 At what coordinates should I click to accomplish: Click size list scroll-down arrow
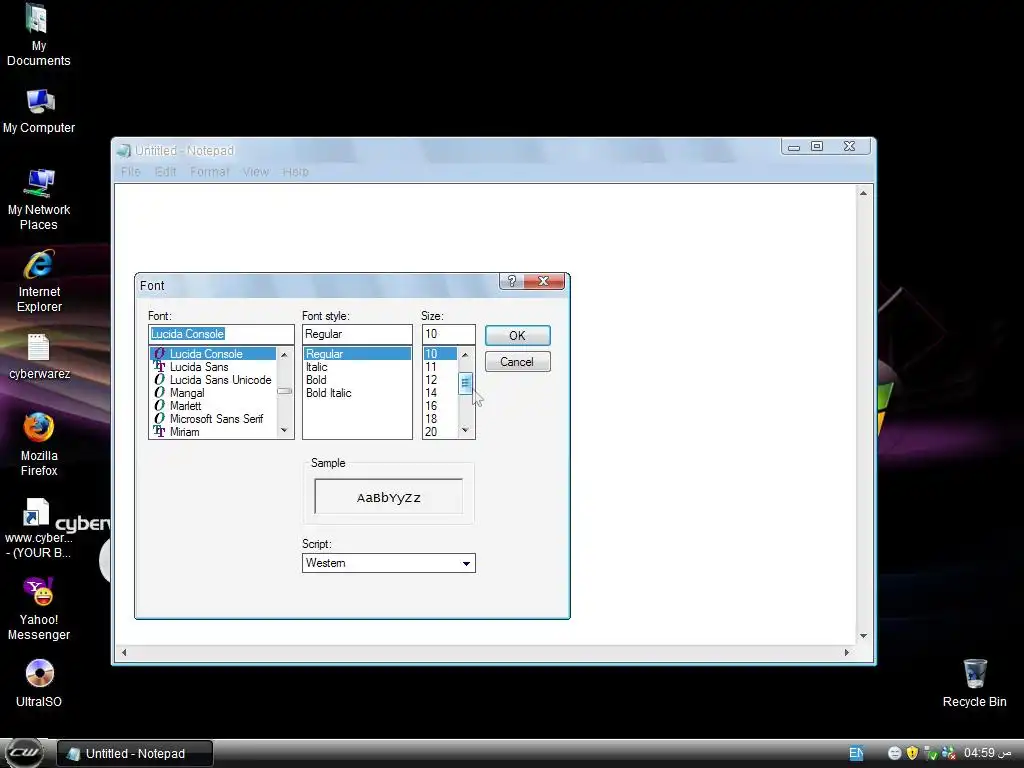[x=465, y=430]
